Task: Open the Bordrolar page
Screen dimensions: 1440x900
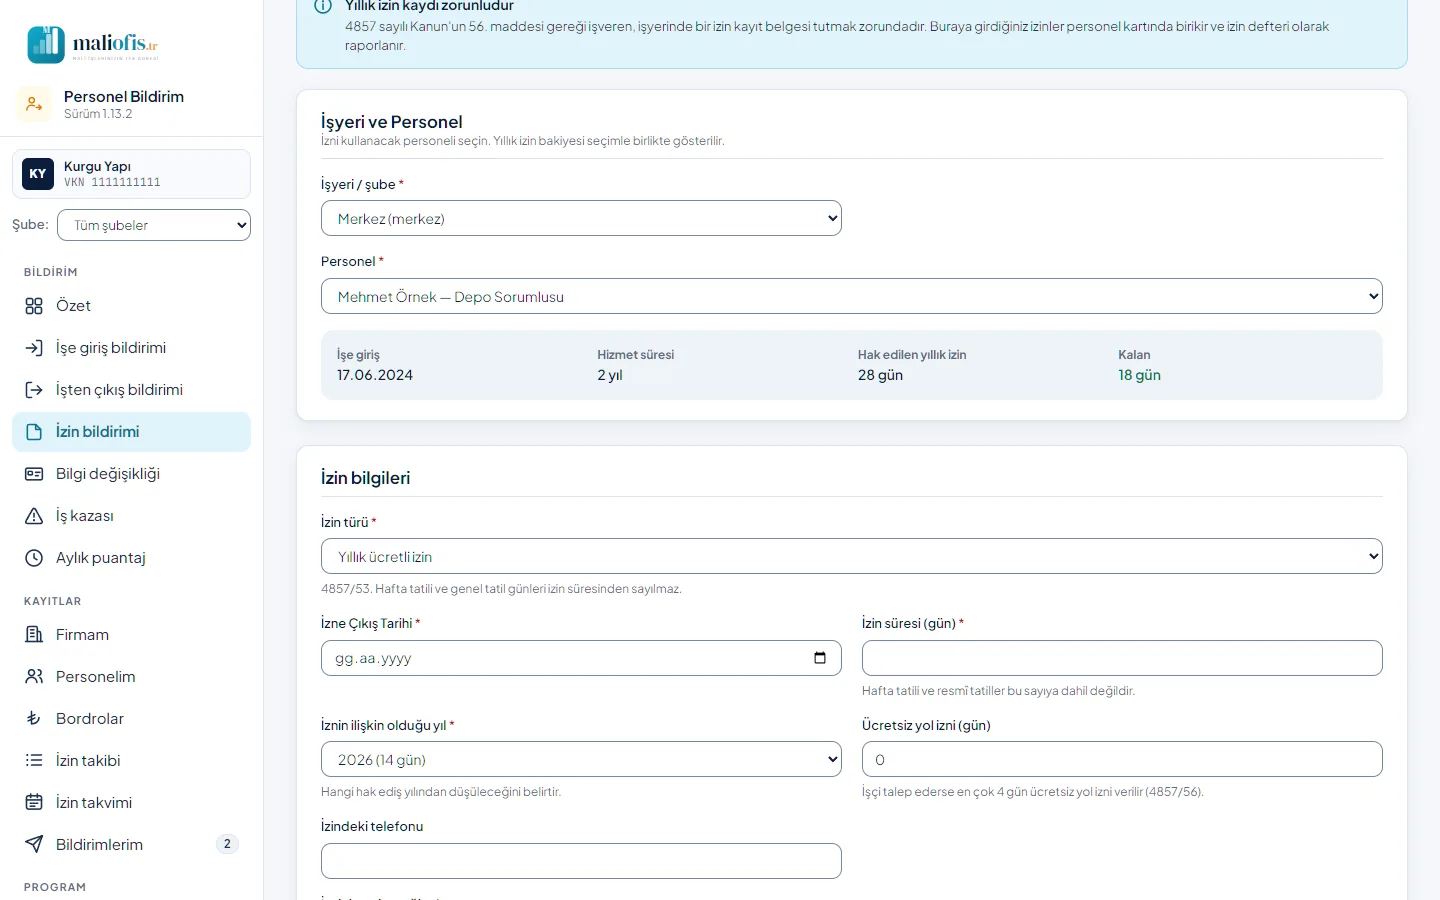Action: pos(131,719)
